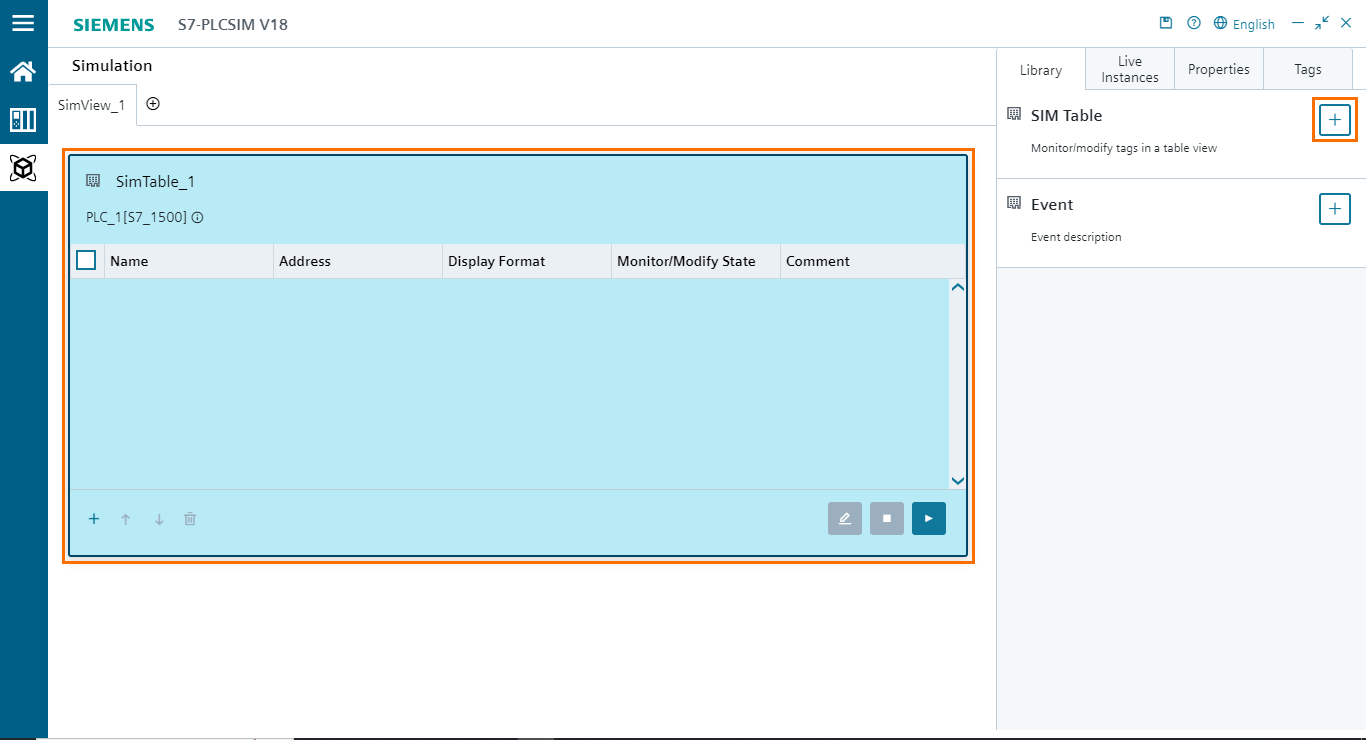Viewport: 1366px width, 740px height.
Task: Move the selected row down
Action: click(158, 518)
